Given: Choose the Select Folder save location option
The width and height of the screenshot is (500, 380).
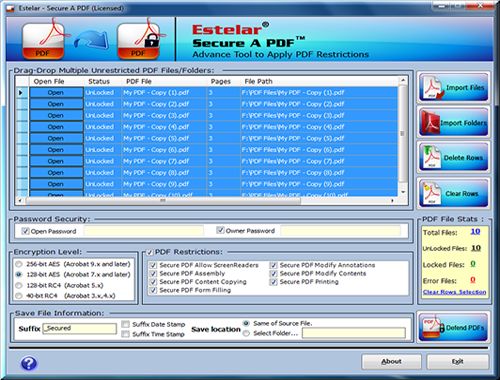Looking at the screenshot, I should 246,333.
